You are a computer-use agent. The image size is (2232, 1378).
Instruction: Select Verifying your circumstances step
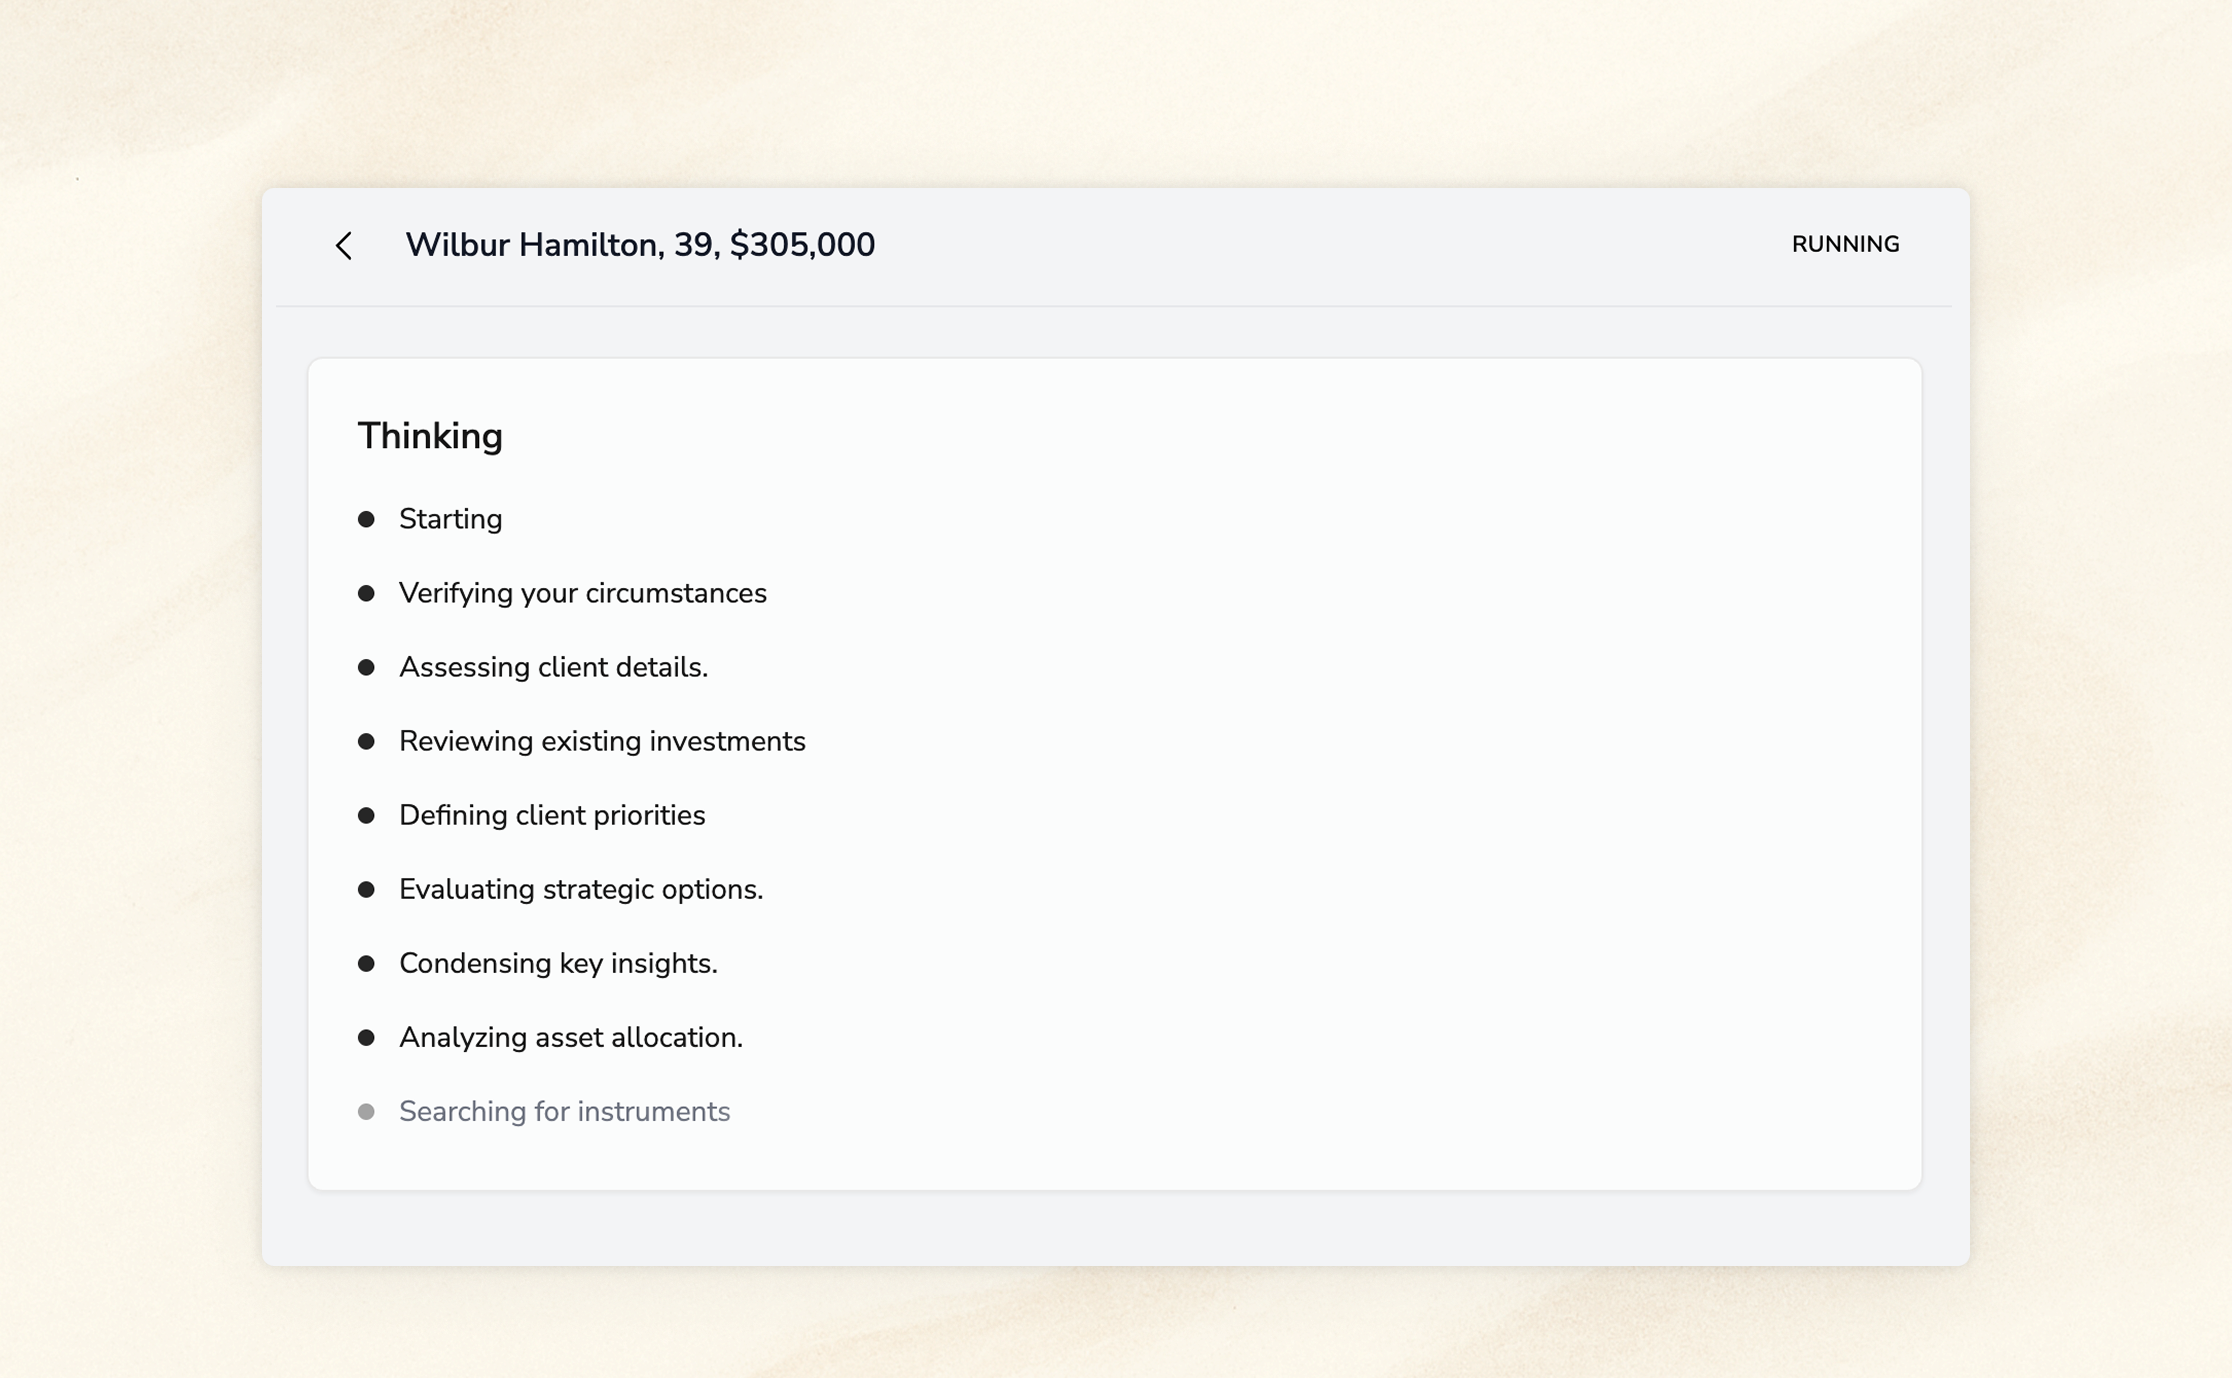pos(582,593)
